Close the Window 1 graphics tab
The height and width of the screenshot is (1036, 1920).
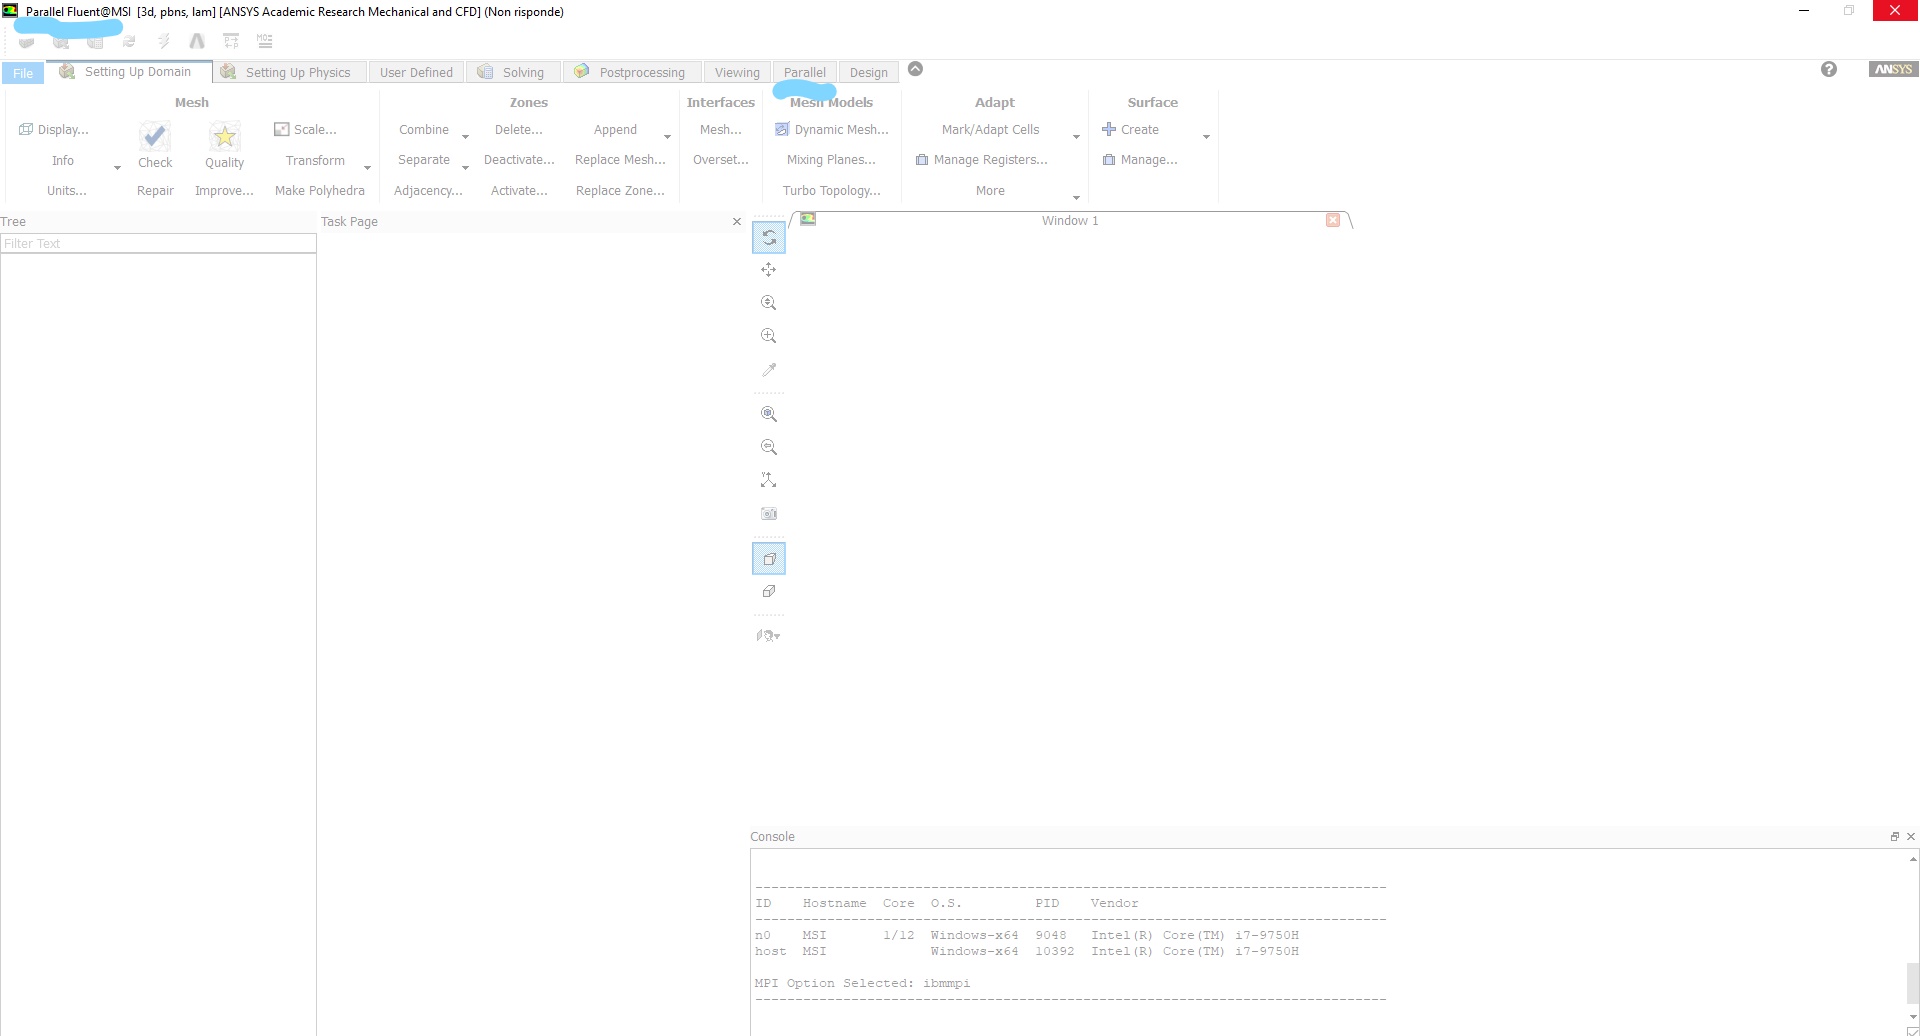1333,220
